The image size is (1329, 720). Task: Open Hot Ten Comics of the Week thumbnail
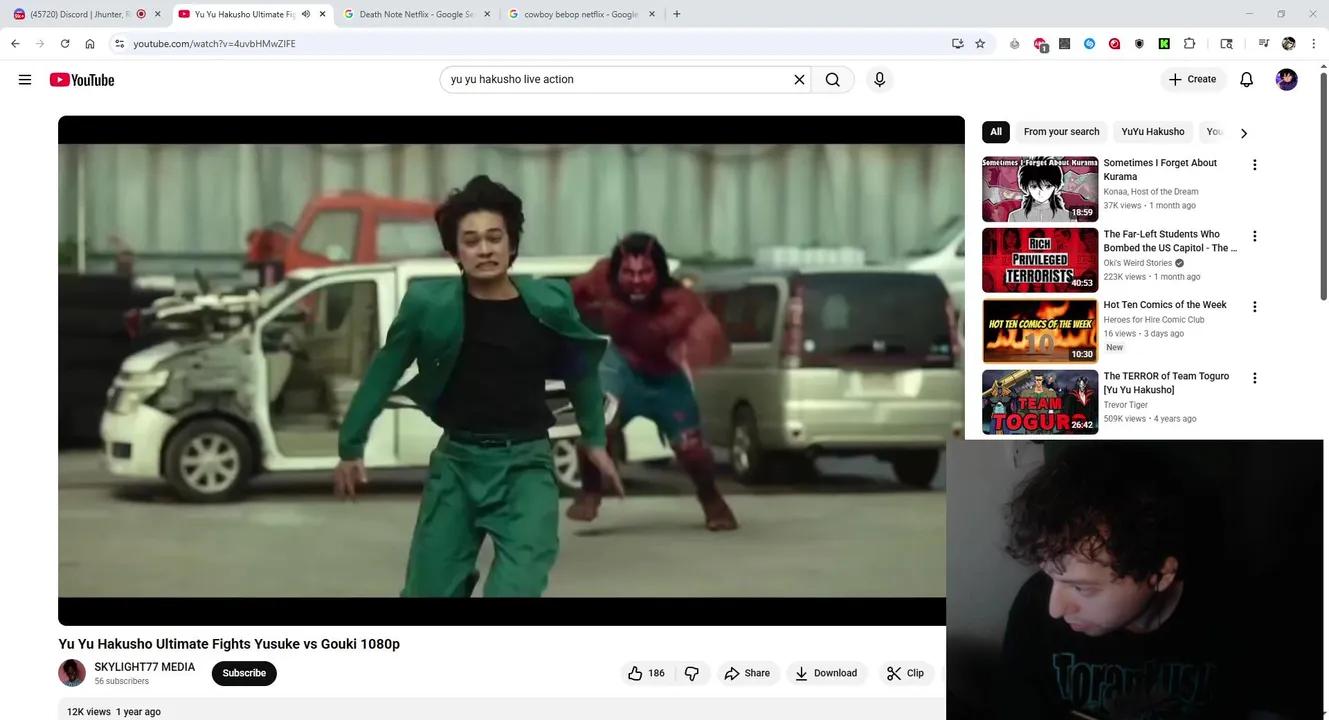pyautogui.click(x=1040, y=331)
